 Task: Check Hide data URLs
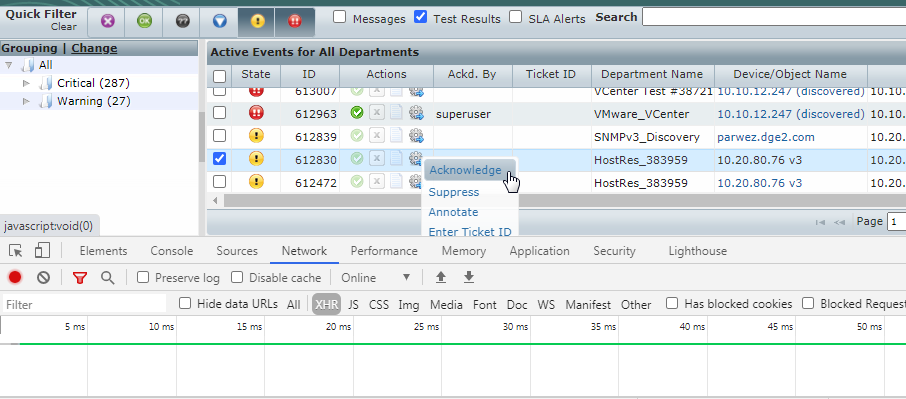click(185, 303)
